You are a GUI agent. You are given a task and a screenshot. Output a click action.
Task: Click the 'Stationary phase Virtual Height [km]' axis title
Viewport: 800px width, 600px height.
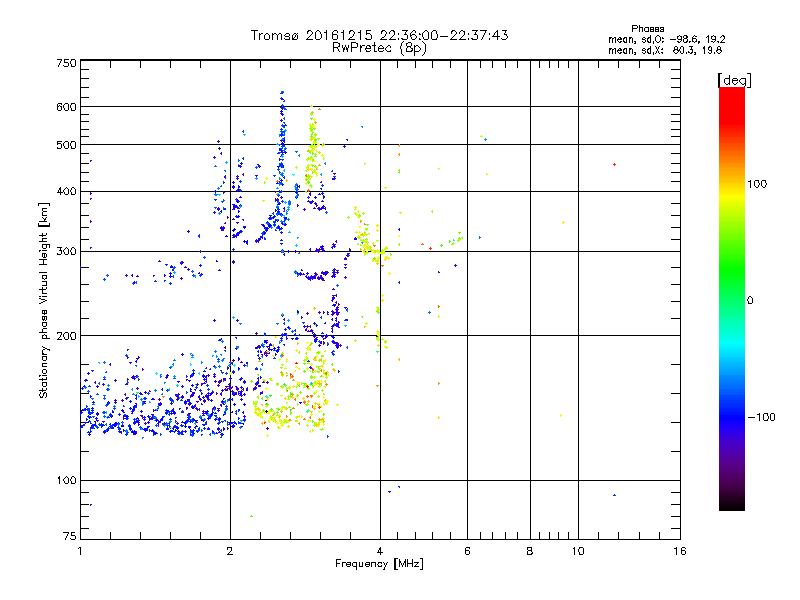coord(44,300)
